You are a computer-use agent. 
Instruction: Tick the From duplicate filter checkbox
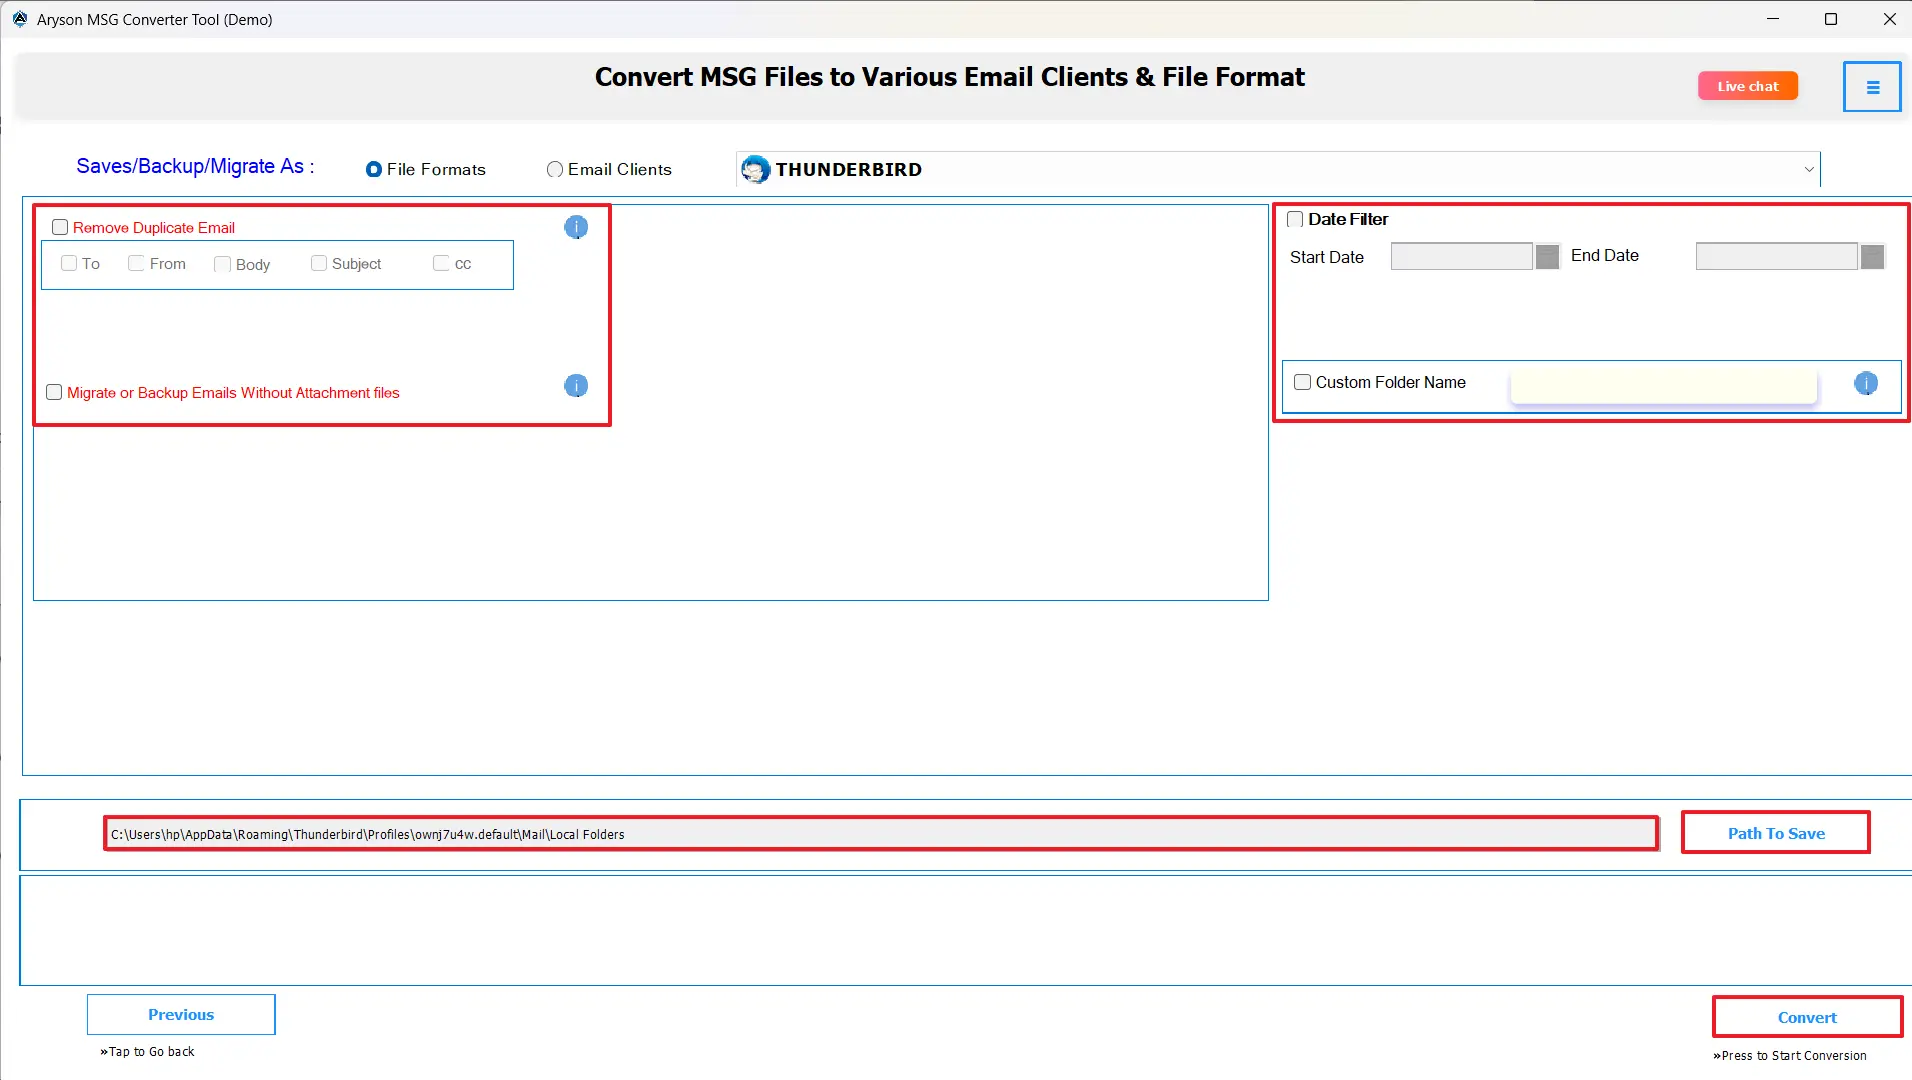(x=137, y=263)
